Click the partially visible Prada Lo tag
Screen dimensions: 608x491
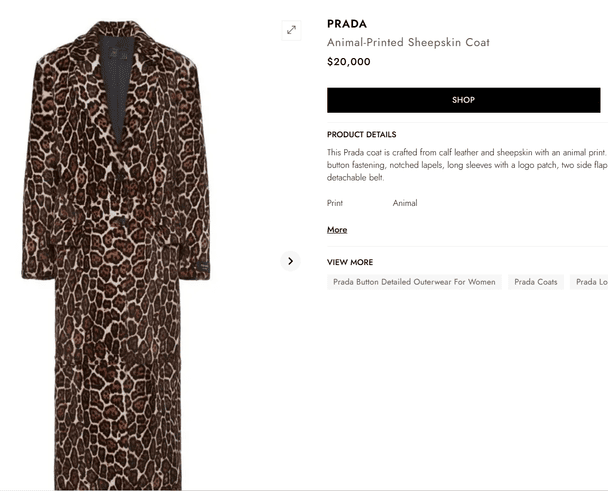coord(589,282)
